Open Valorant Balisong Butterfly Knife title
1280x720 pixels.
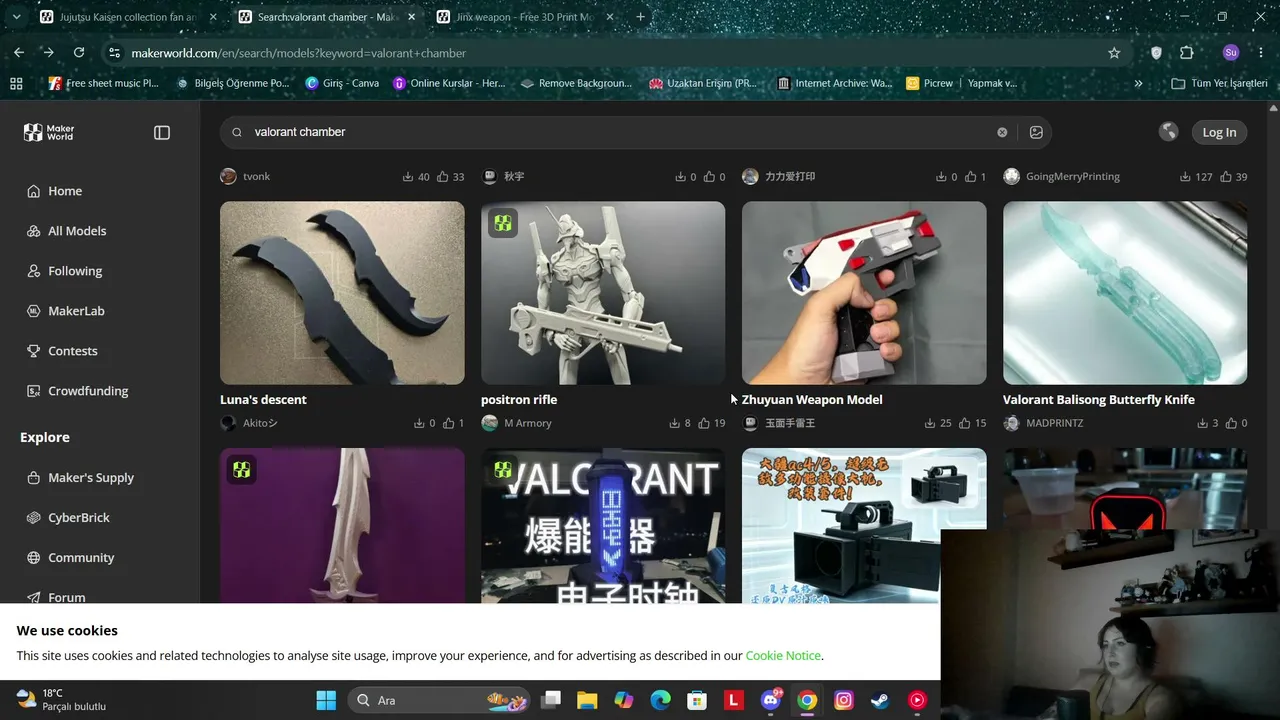pyautogui.click(x=1099, y=400)
